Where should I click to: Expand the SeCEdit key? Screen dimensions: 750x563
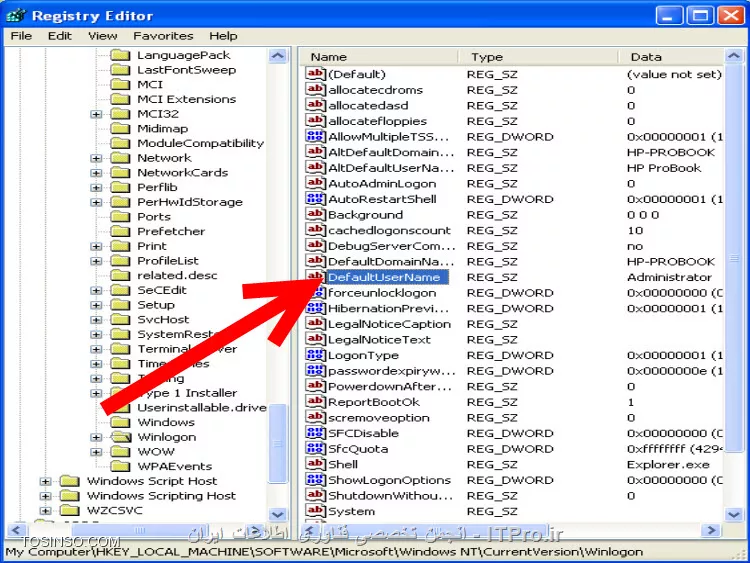[96, 290]
